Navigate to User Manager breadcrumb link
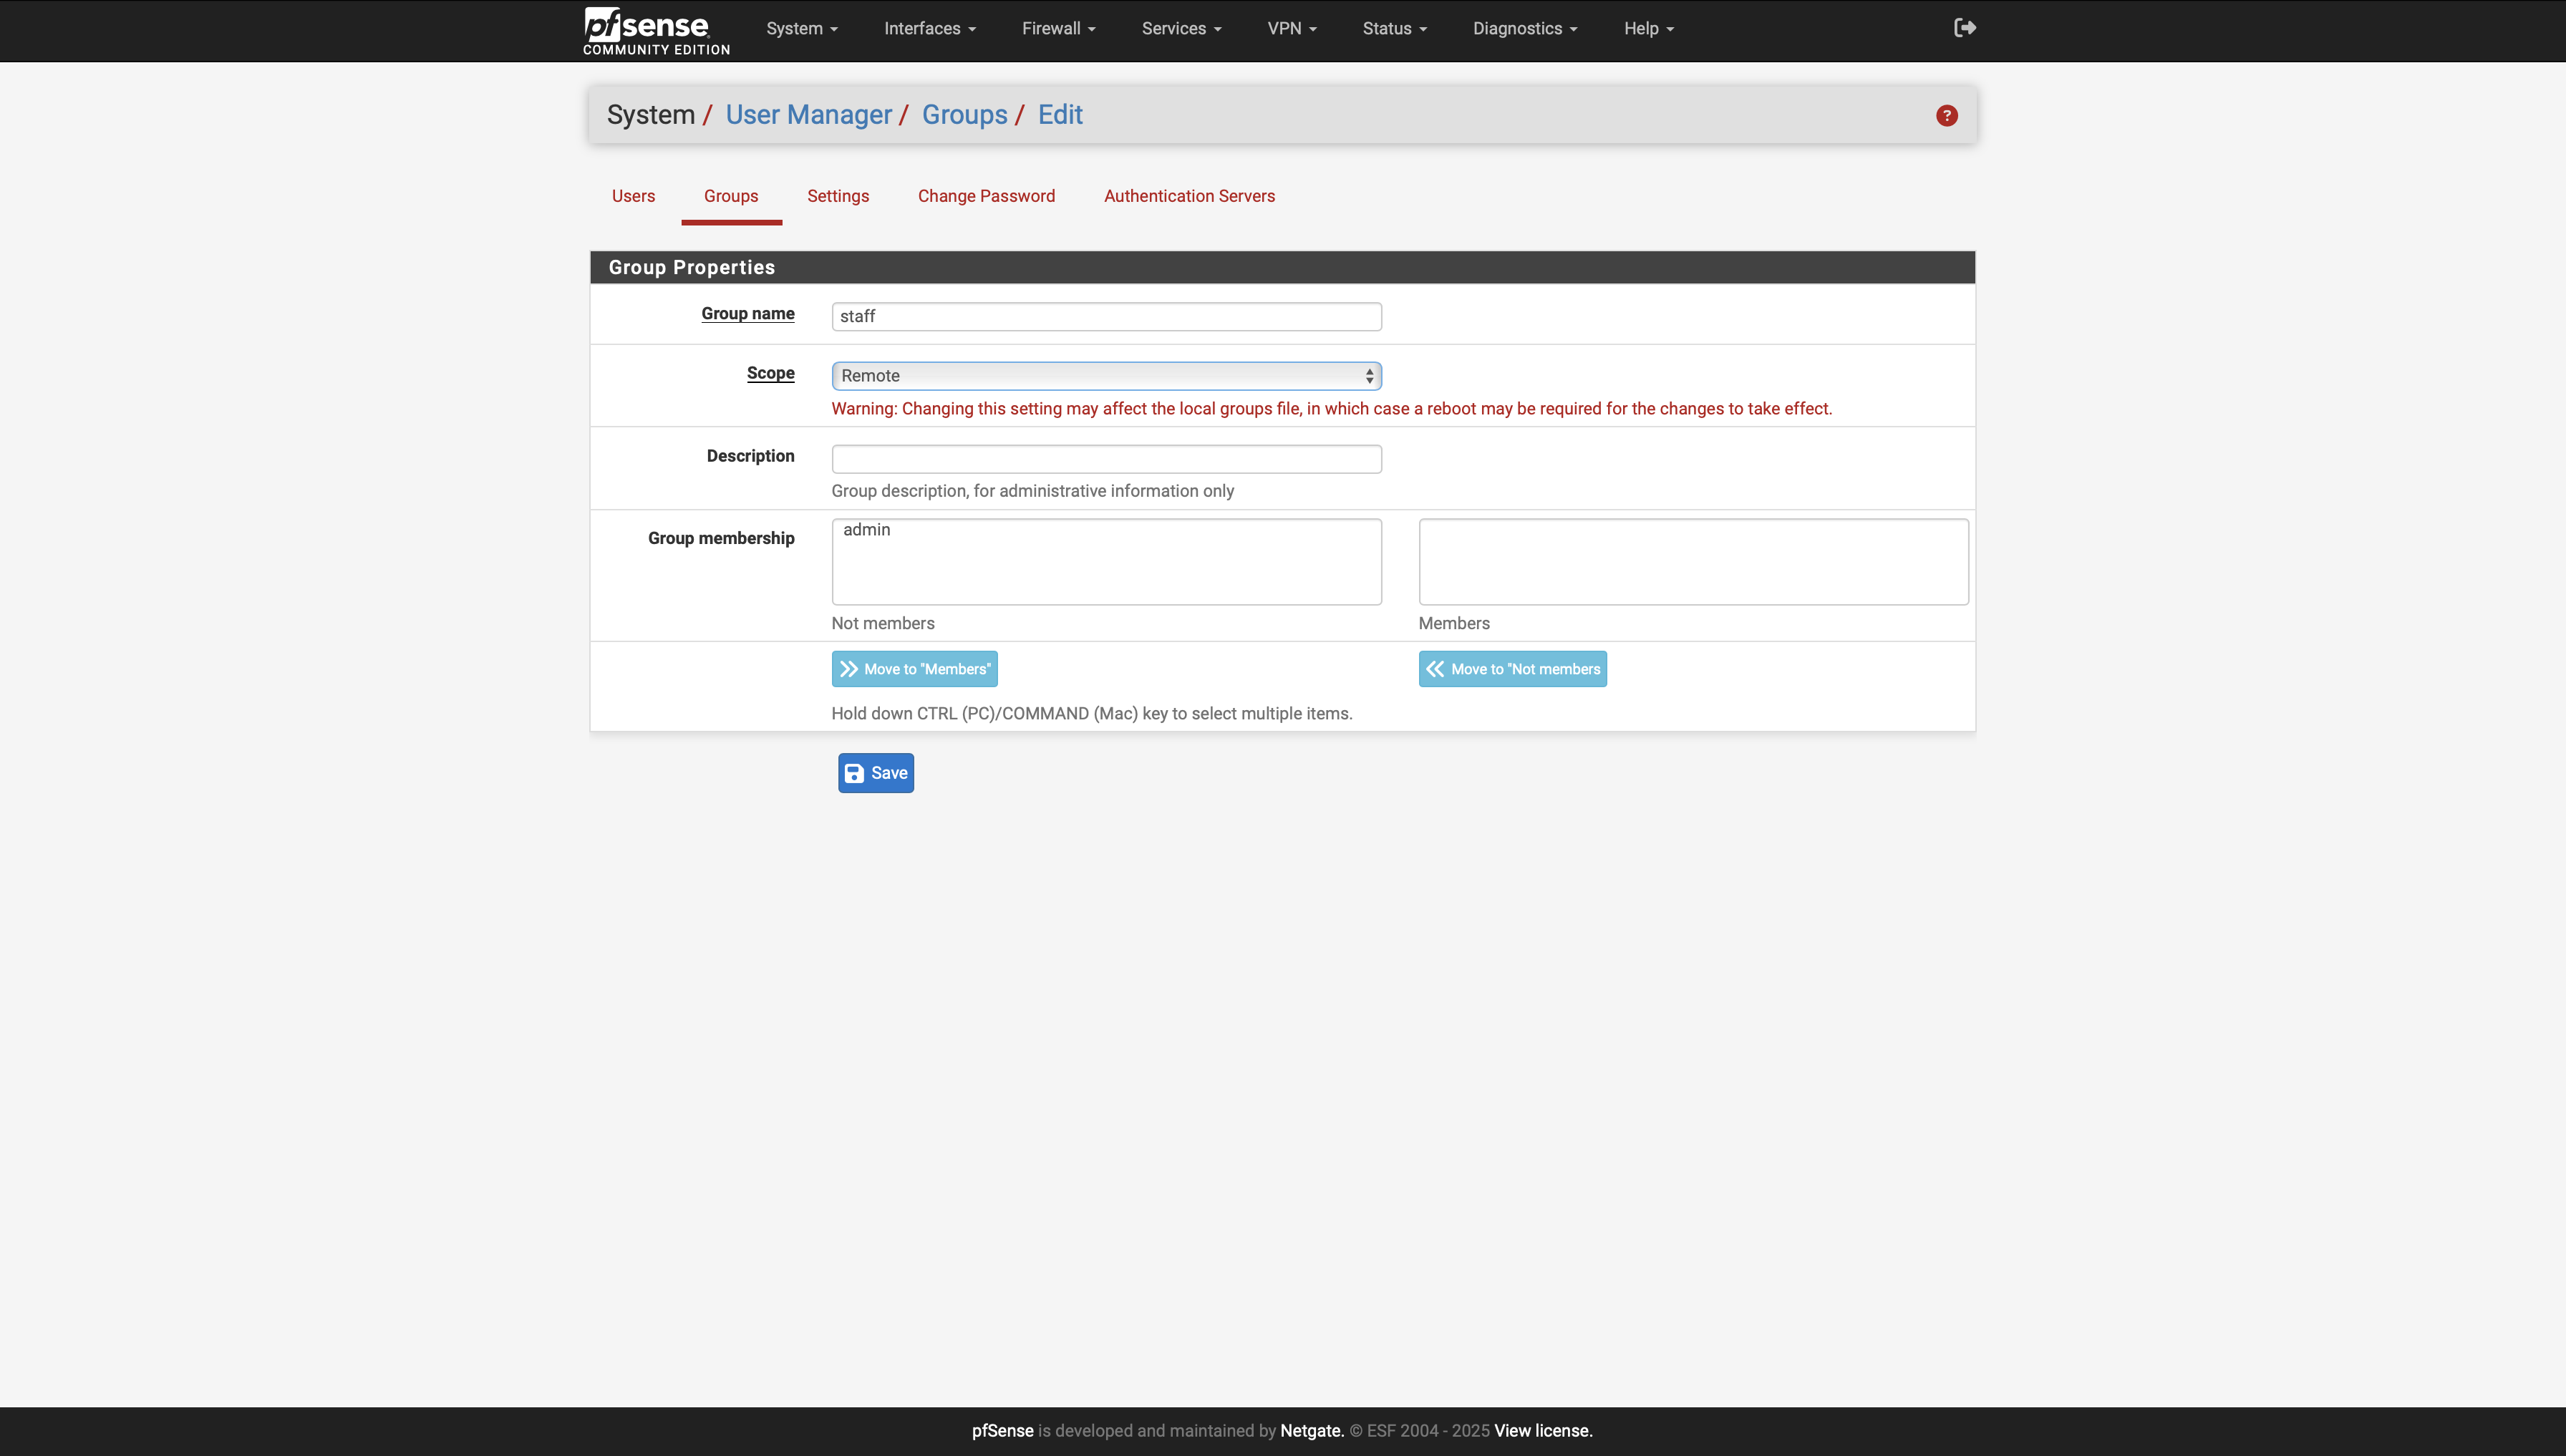The image size is (2566, 1456). pos(808,114)
